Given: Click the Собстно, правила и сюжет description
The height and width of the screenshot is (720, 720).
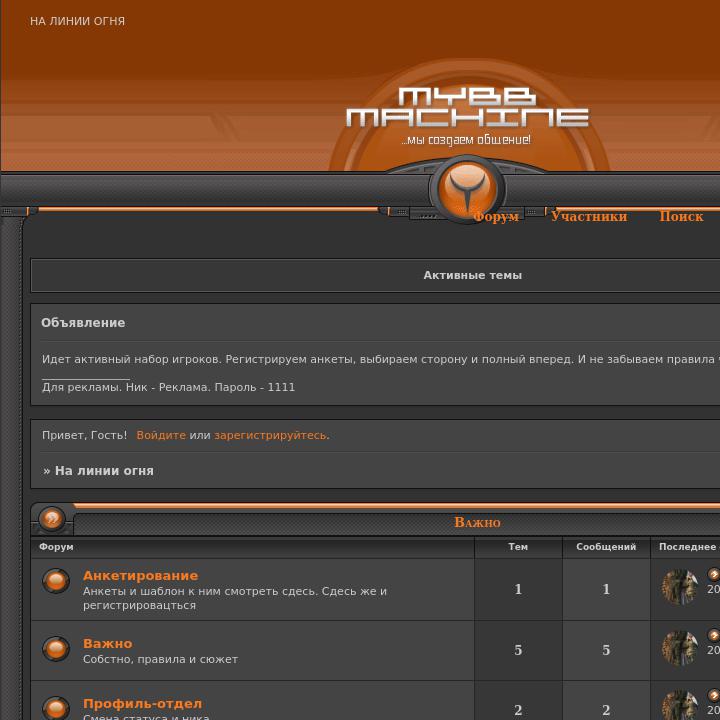Looking at the screenshot, I should point(160,659).
